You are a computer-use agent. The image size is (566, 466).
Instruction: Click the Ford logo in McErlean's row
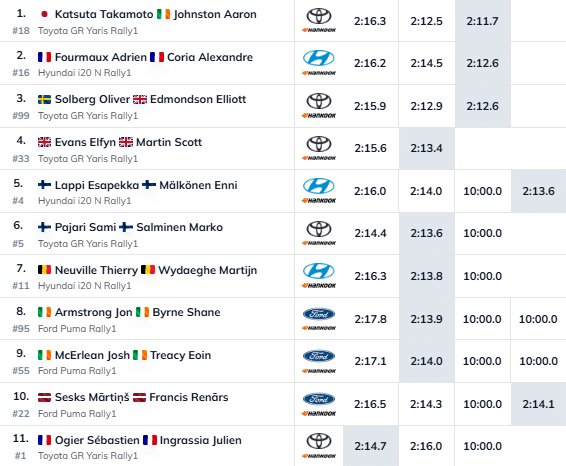319,356
